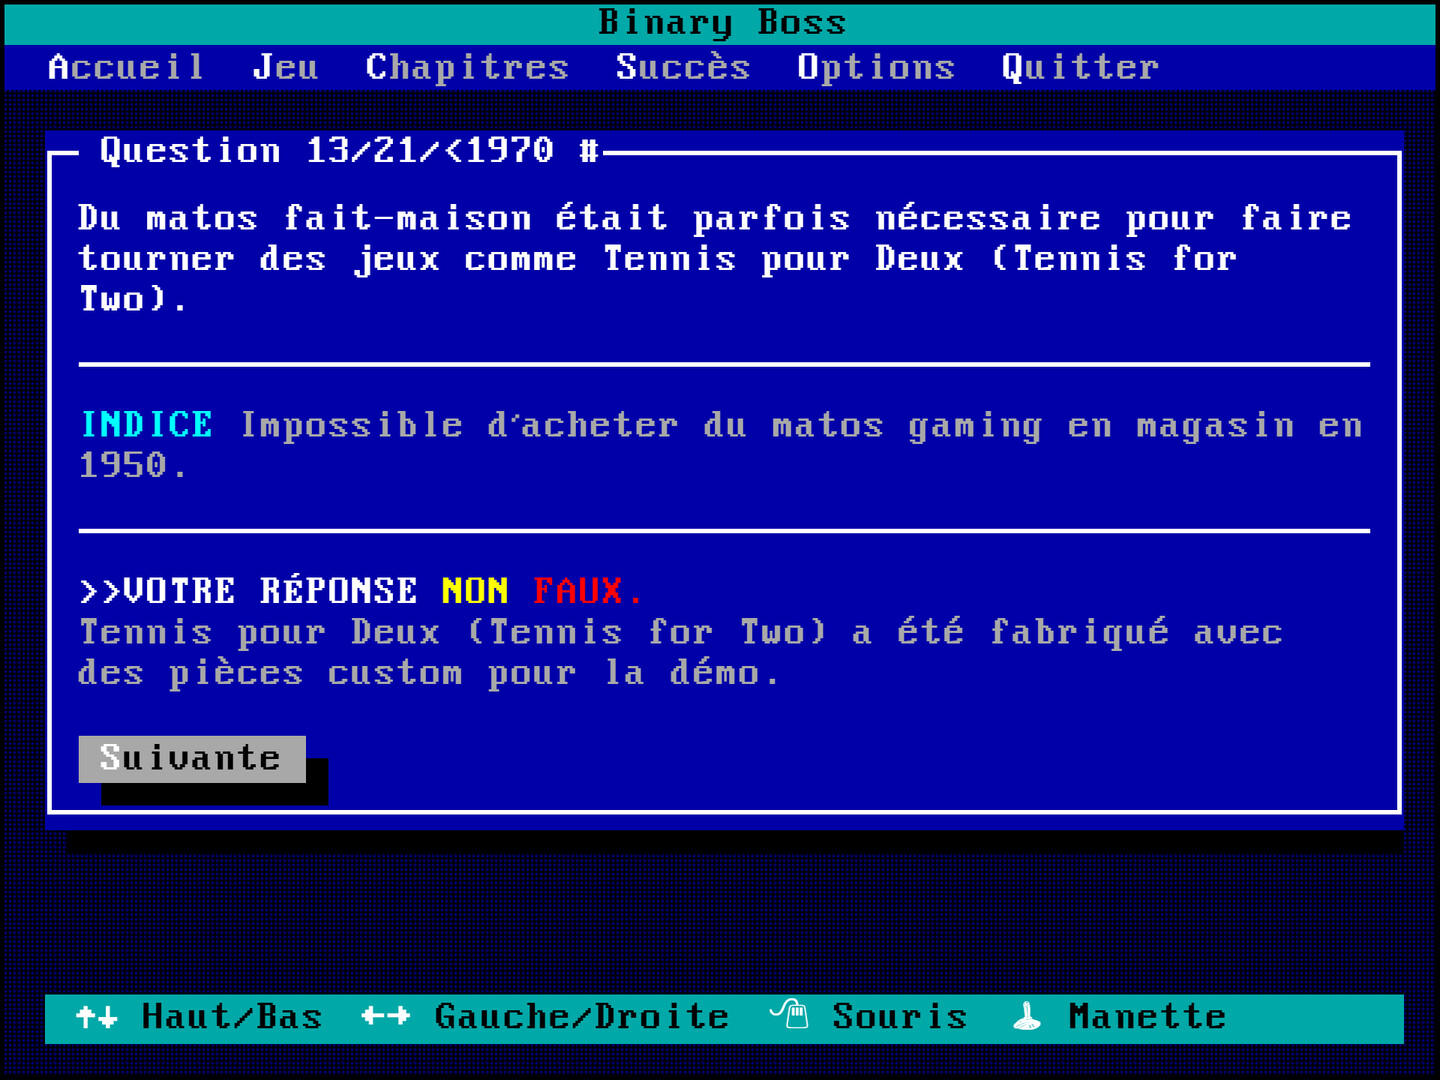
Task: Select the Haut/Bas text label
Action: pos(232,1017)
